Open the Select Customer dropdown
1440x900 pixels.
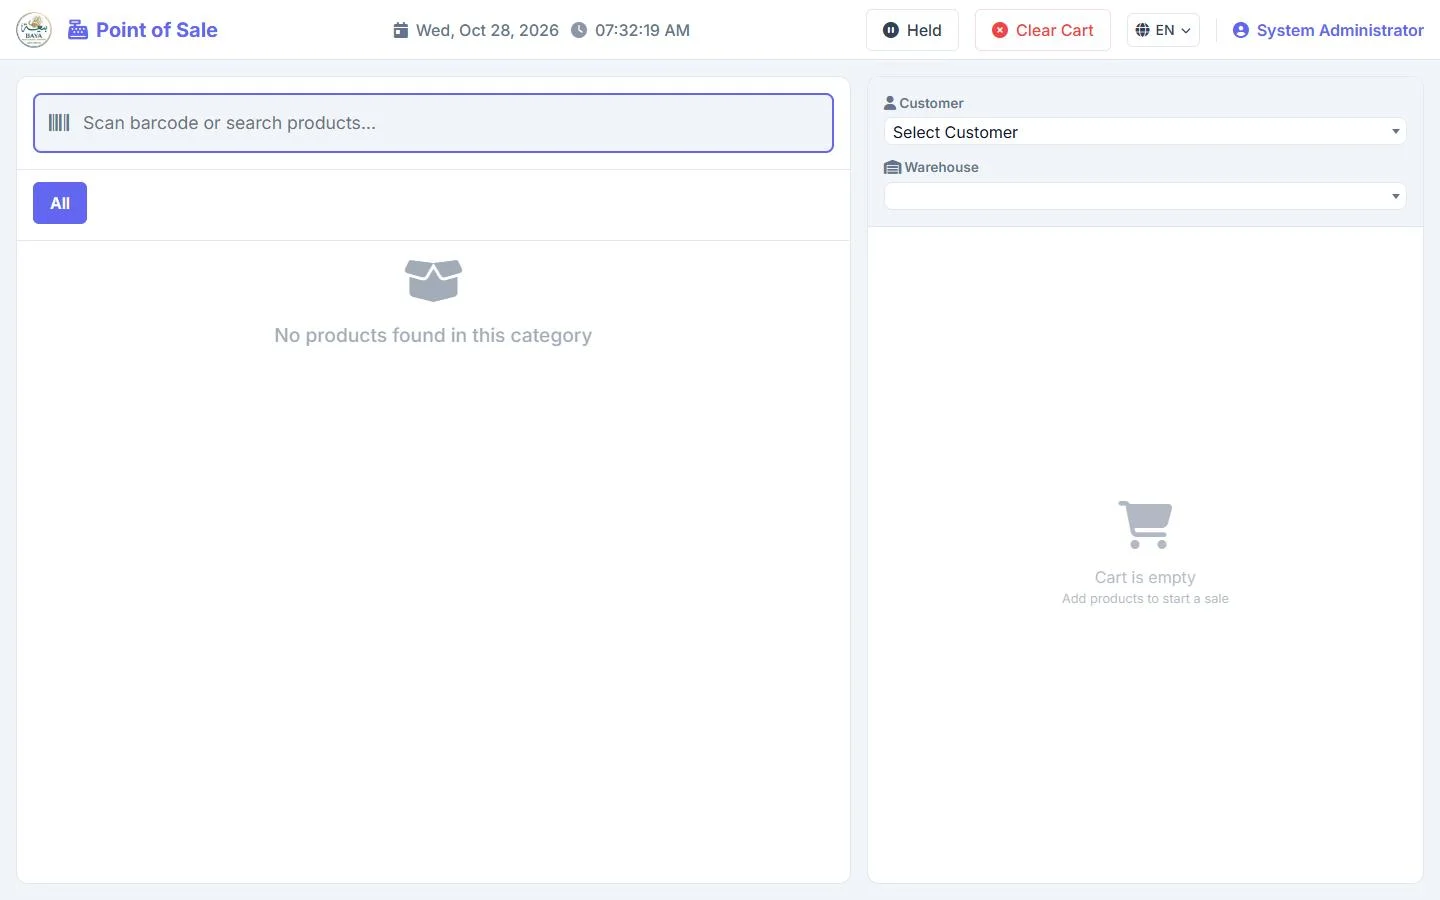(x=1145, y=132)
